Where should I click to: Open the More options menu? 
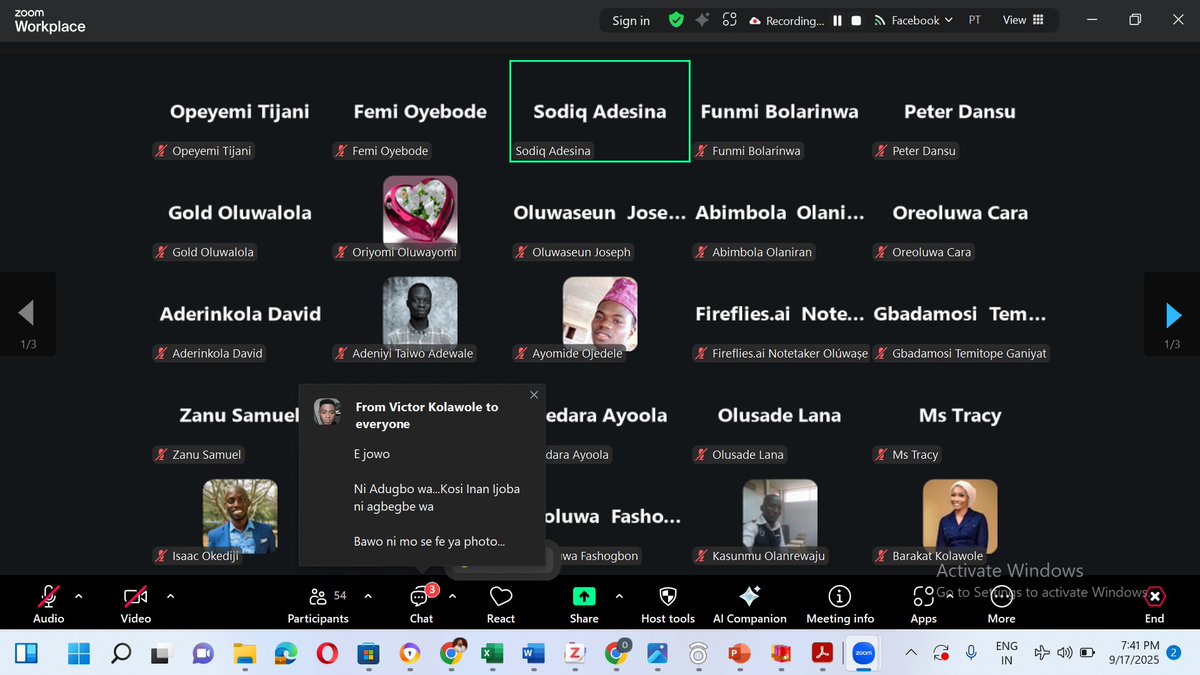coord(1001,603)
